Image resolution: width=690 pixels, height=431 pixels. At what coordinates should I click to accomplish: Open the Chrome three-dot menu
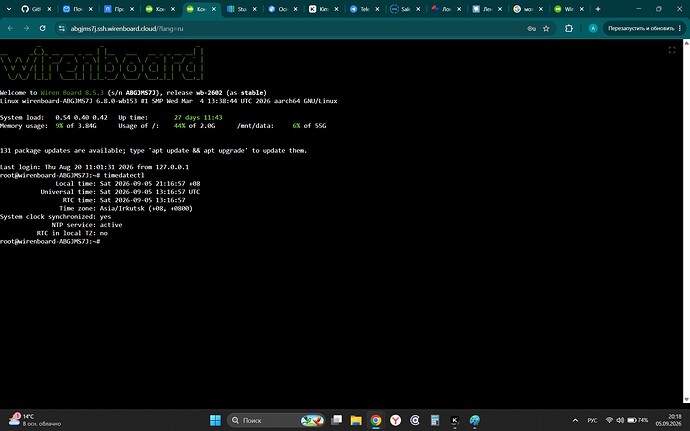click(680, 29)
